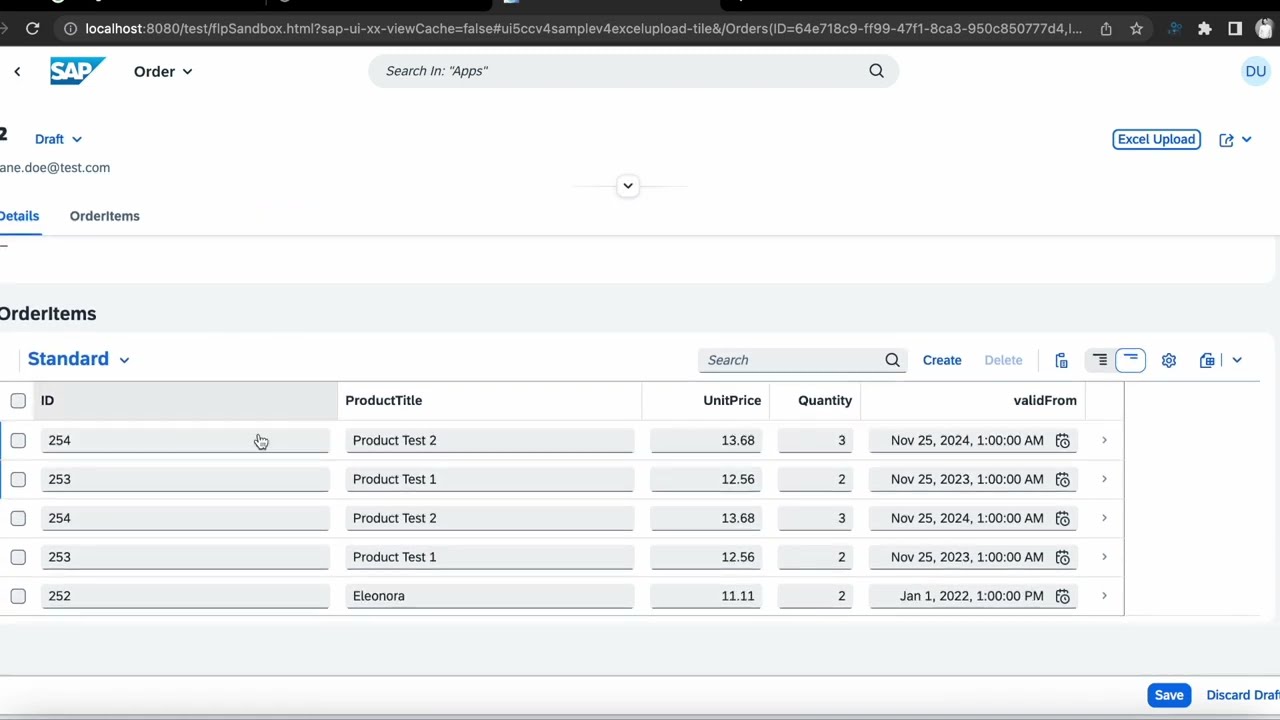Open date picker in second Product Test 1 row
The height and width of the screenshot is (720, 1280).
pyautogui.click(x=1062, y=557)
